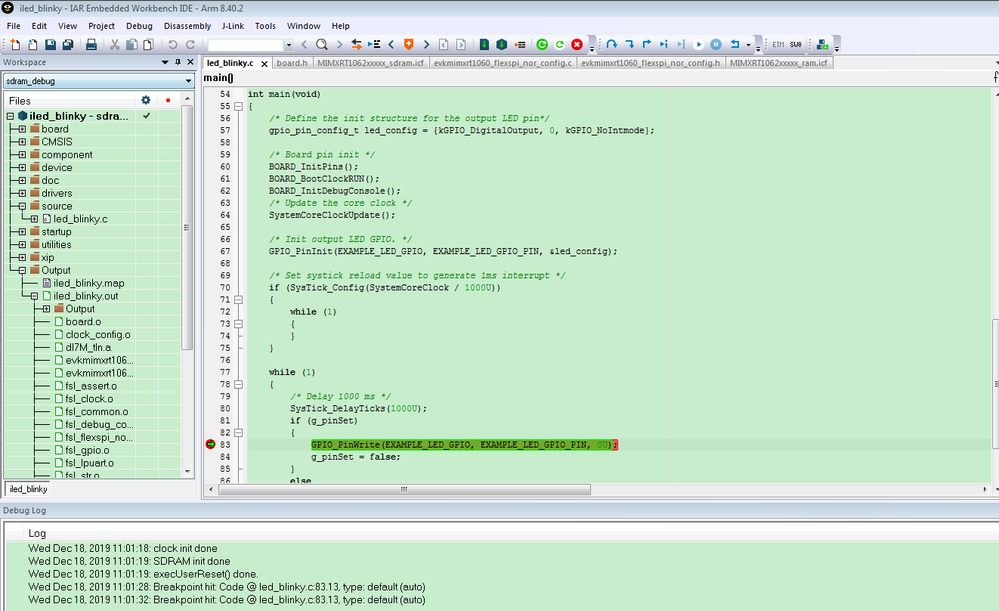
Task: Click the Toggle Breakpoint toolbar icon
Action: 520,45
